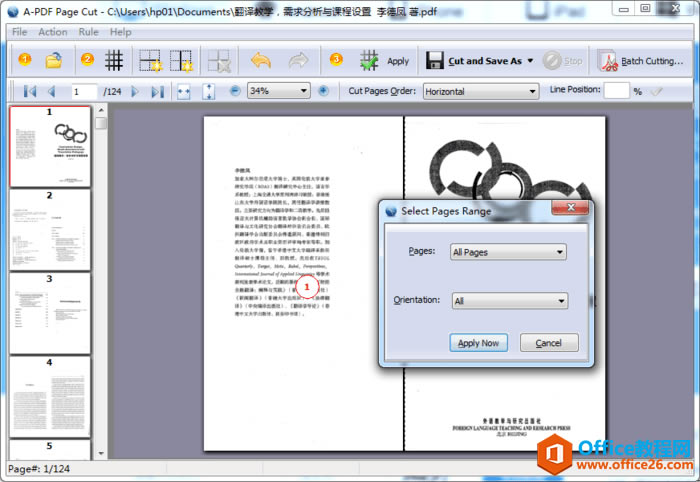Zoom in with plus icon
The image size is (700, 482).
[324, 91]
